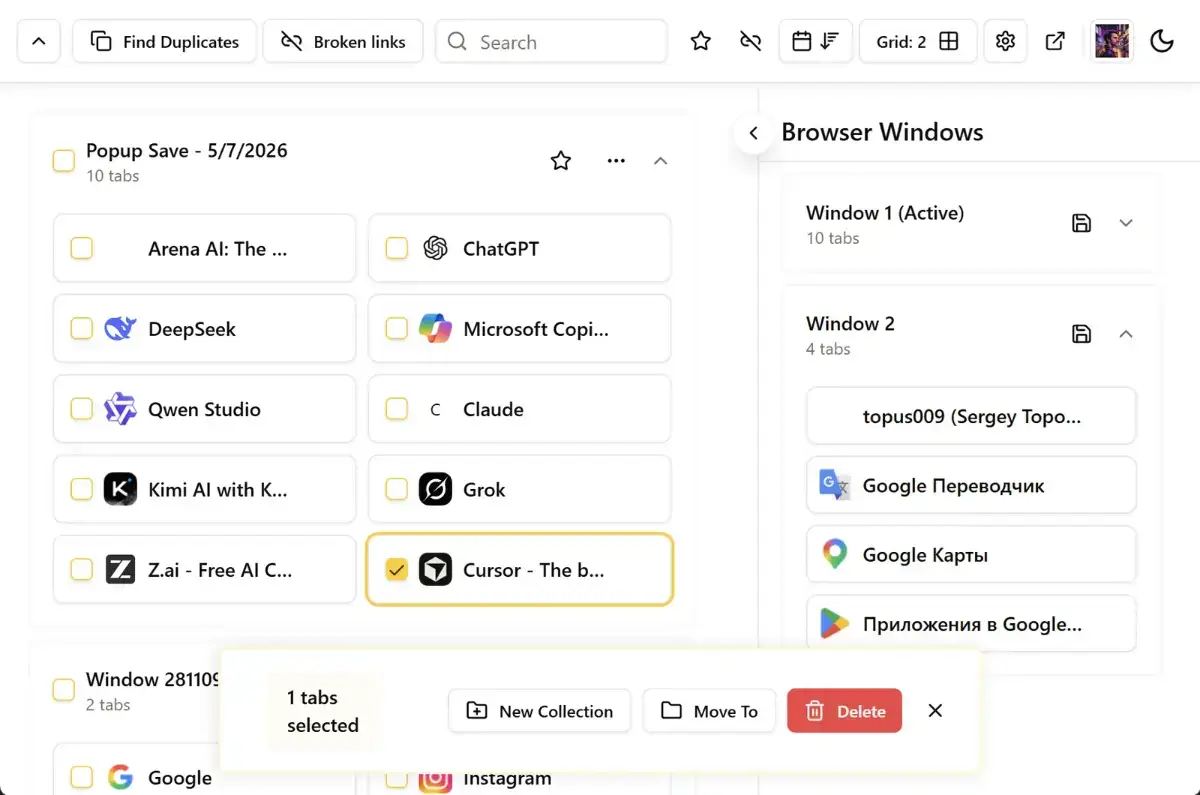Check the Arena AI tab checkbox
1200x795 pixels.
click(82, 248)
